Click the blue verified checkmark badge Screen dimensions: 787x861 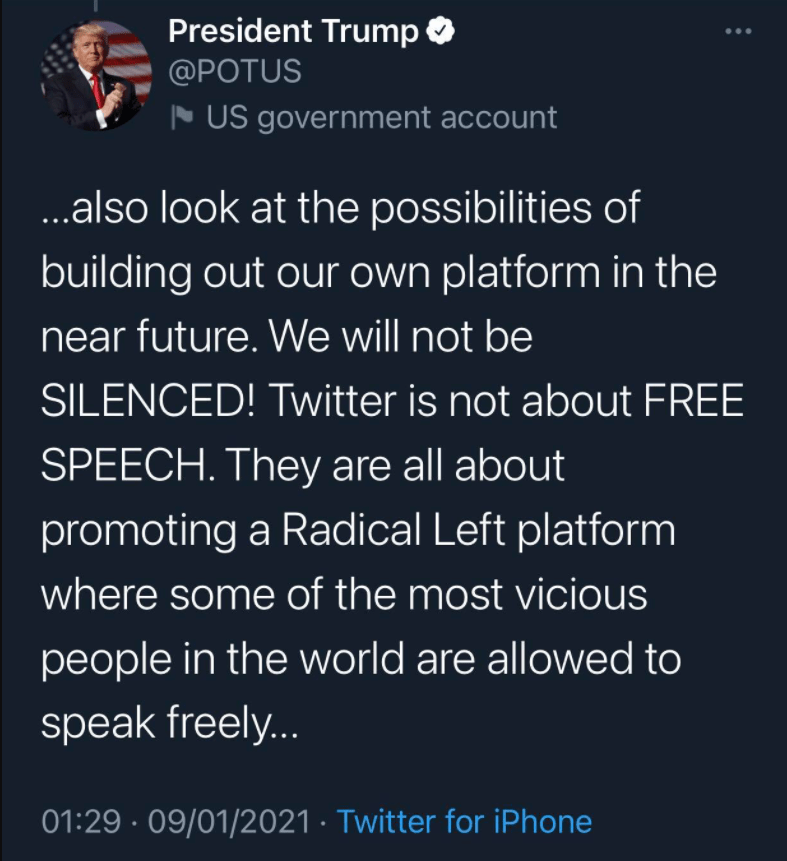[x=440, y=32]
